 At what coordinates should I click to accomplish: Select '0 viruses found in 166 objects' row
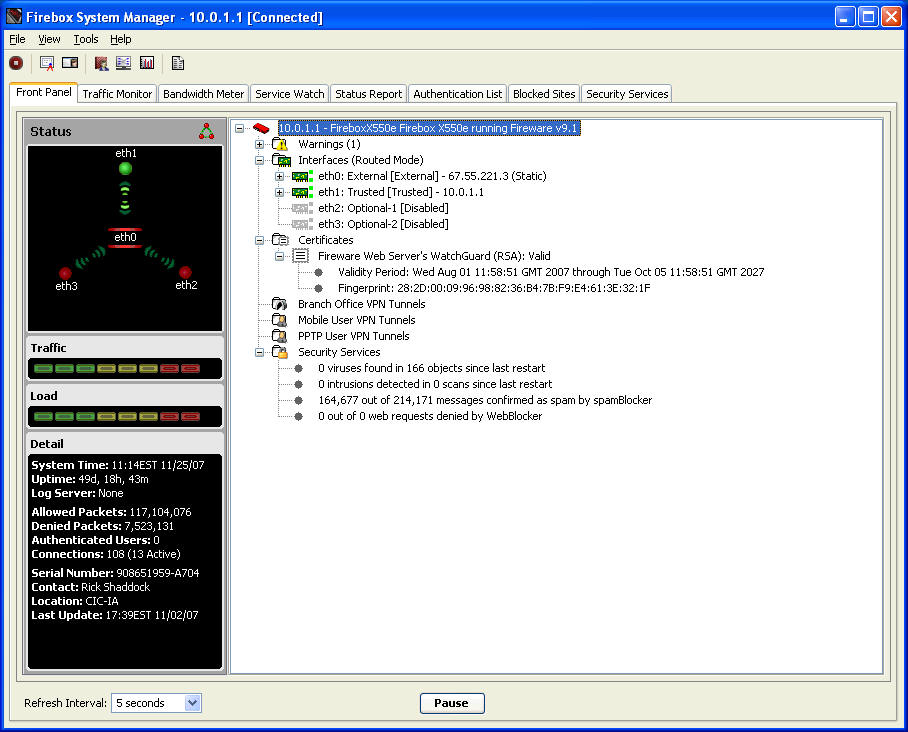[x=431, y=368]
